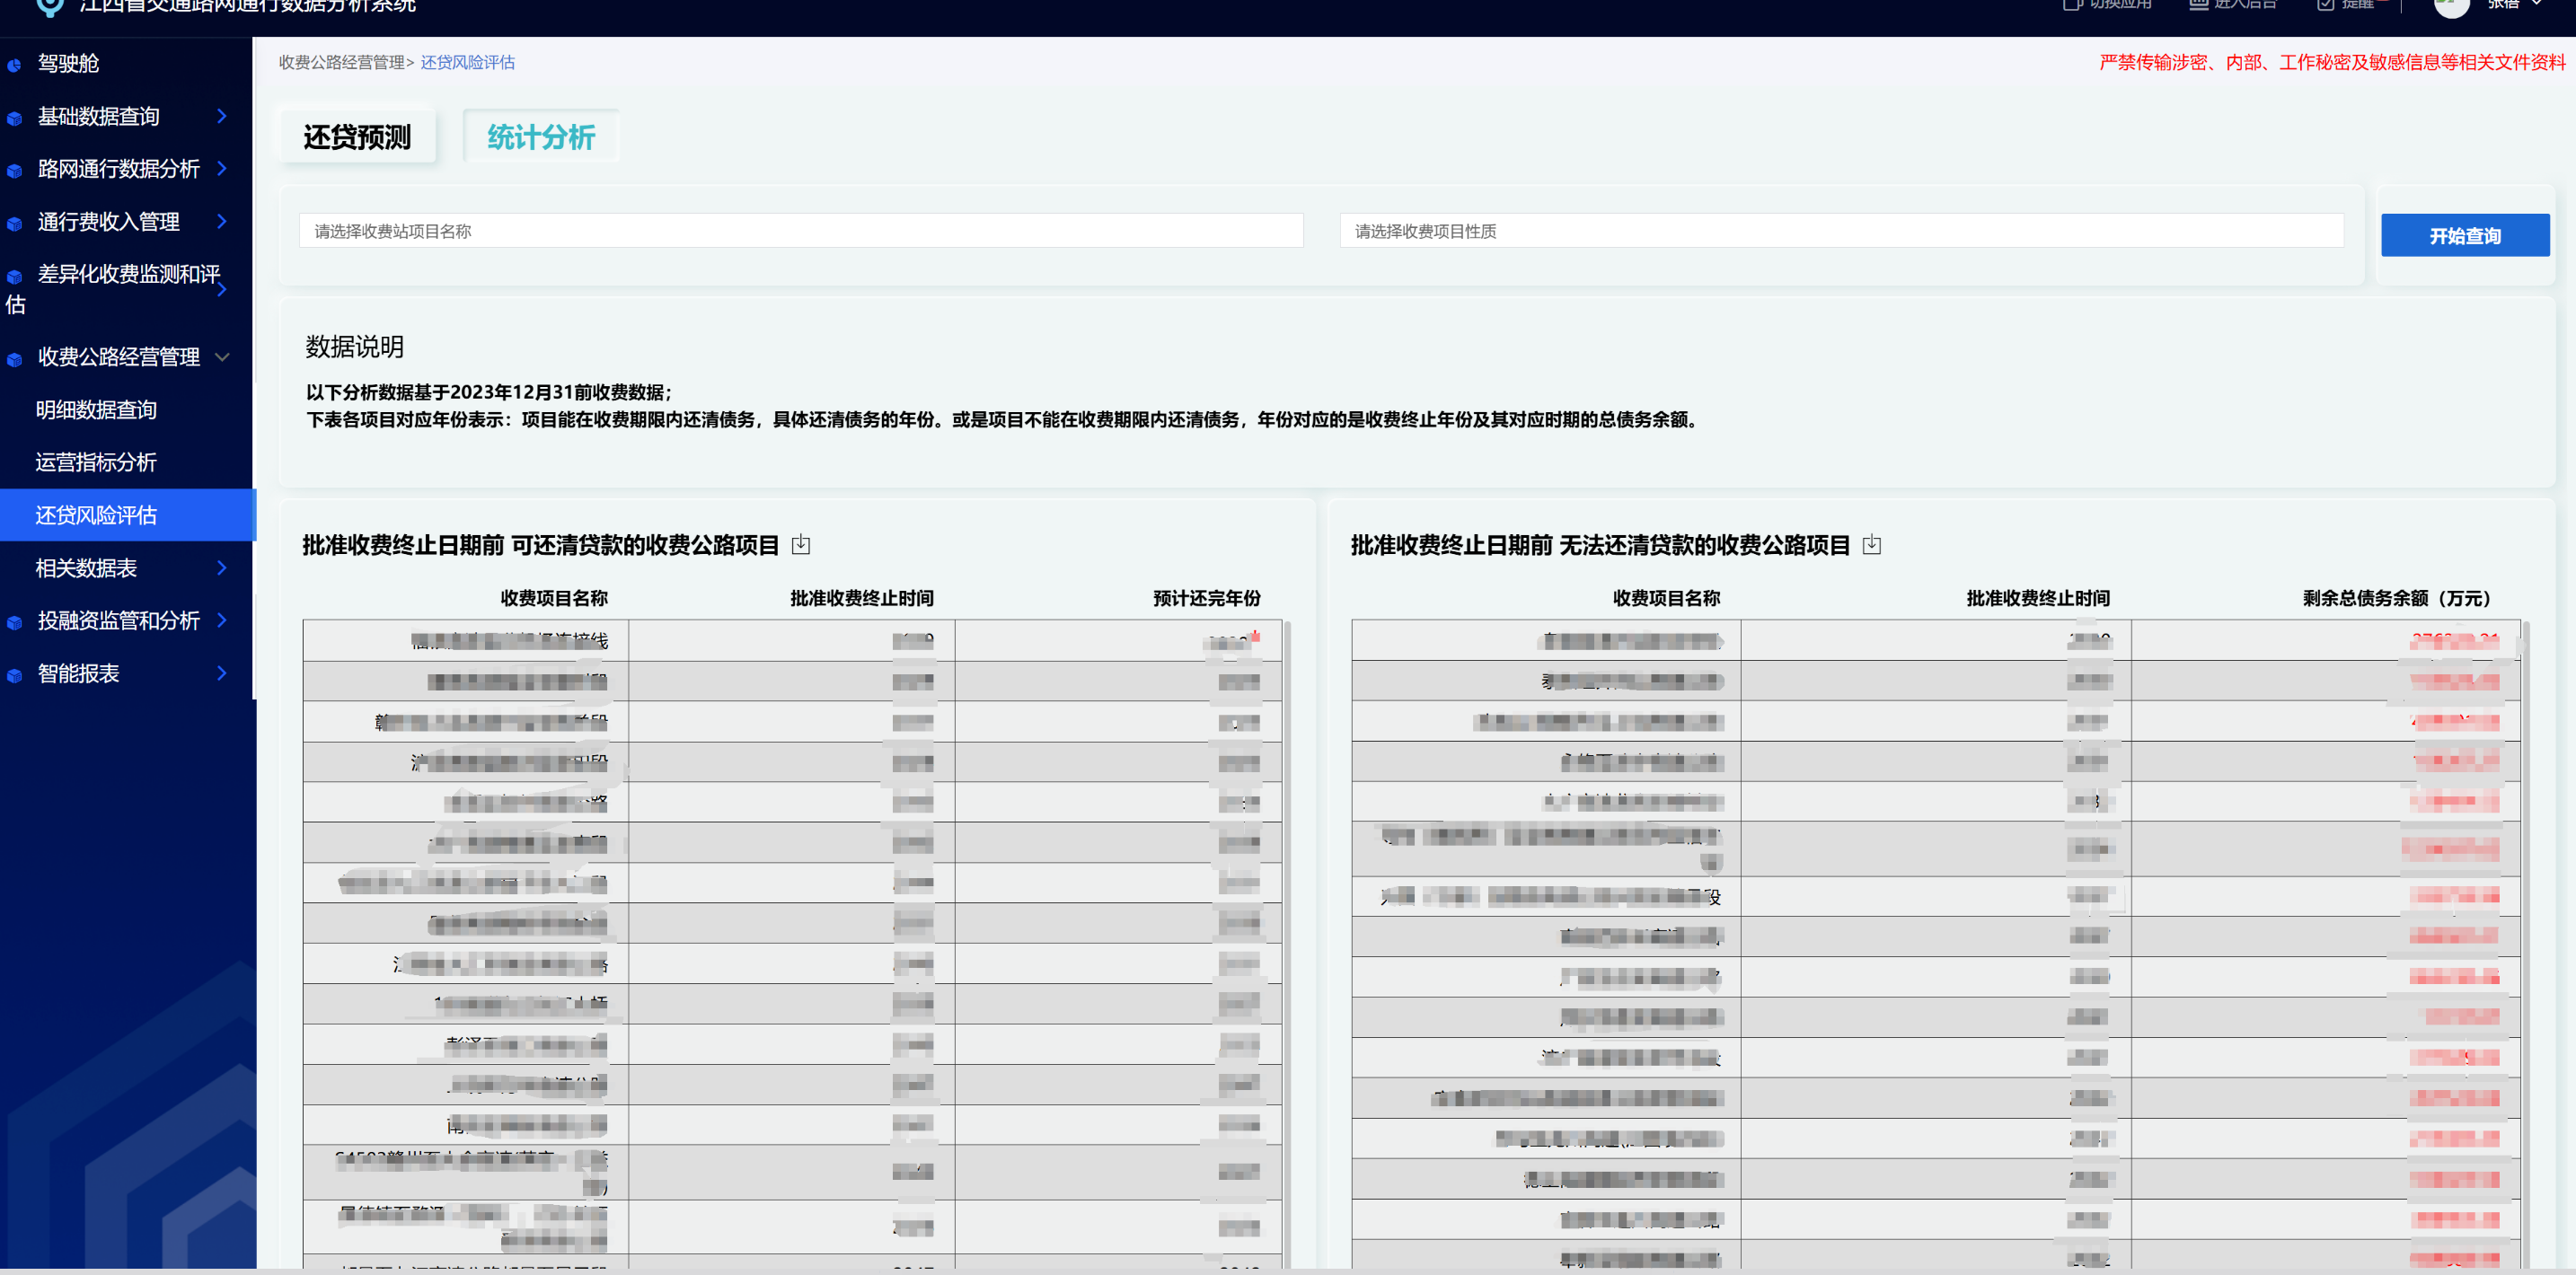Click the 以下分析数据基于2023年12月31日前收费数据 line

(x=489, y=392)
